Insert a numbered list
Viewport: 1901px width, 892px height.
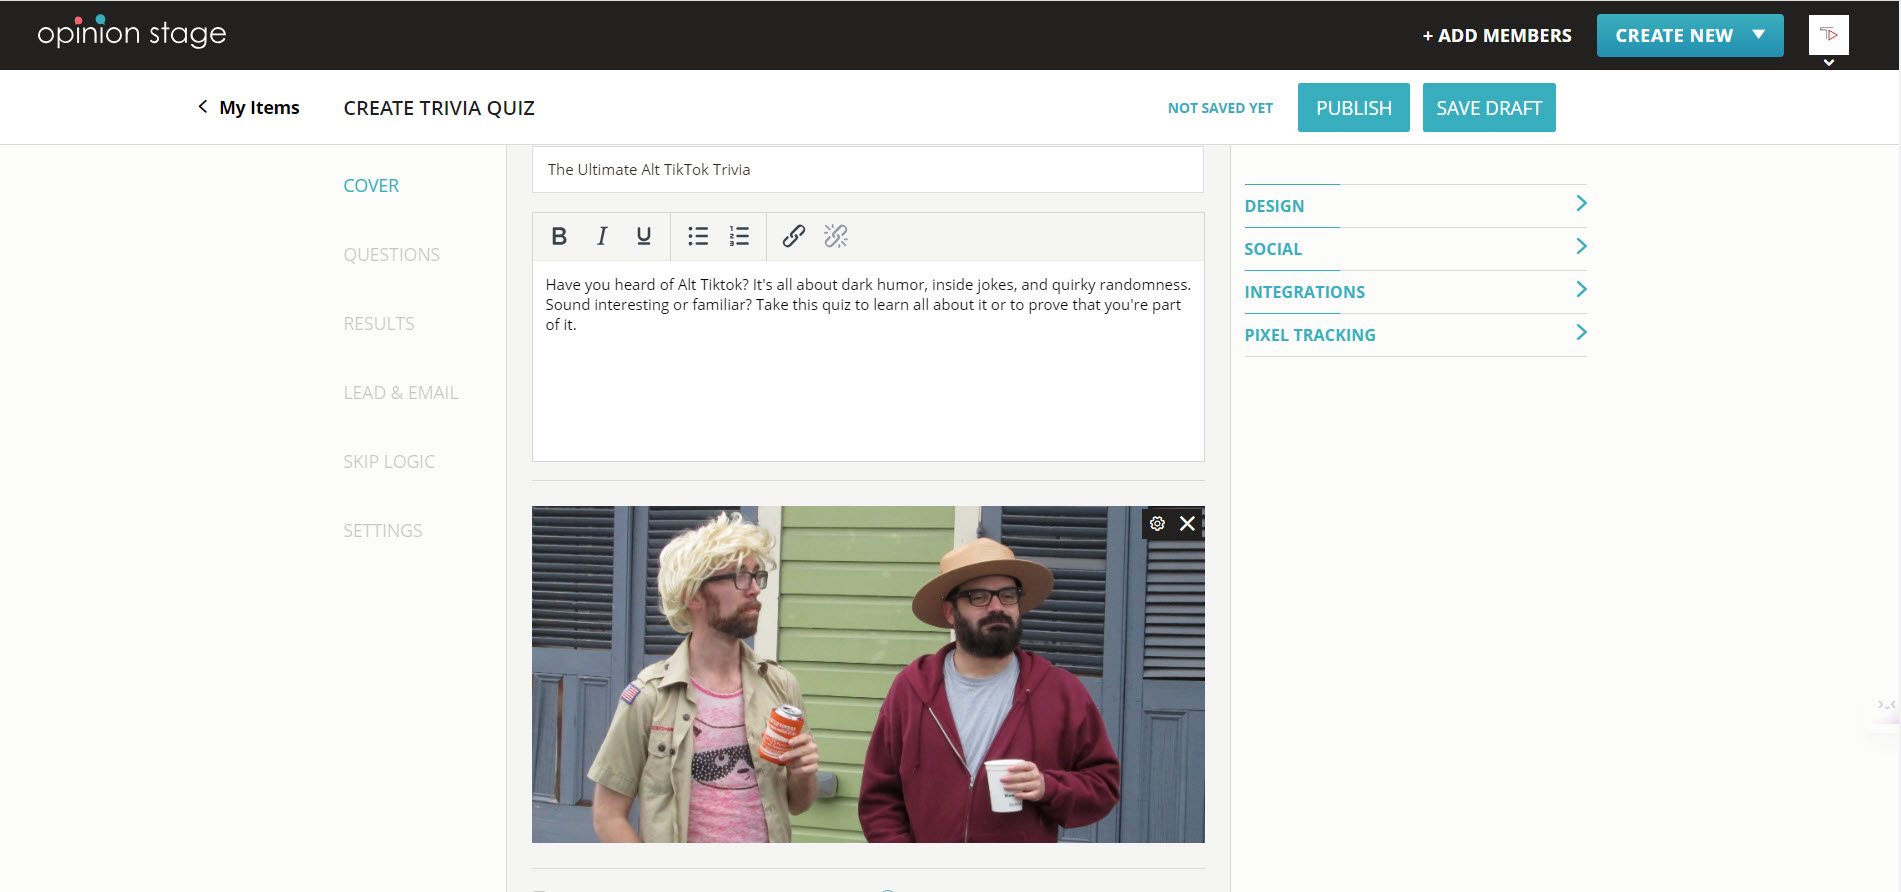click(739, 236)
